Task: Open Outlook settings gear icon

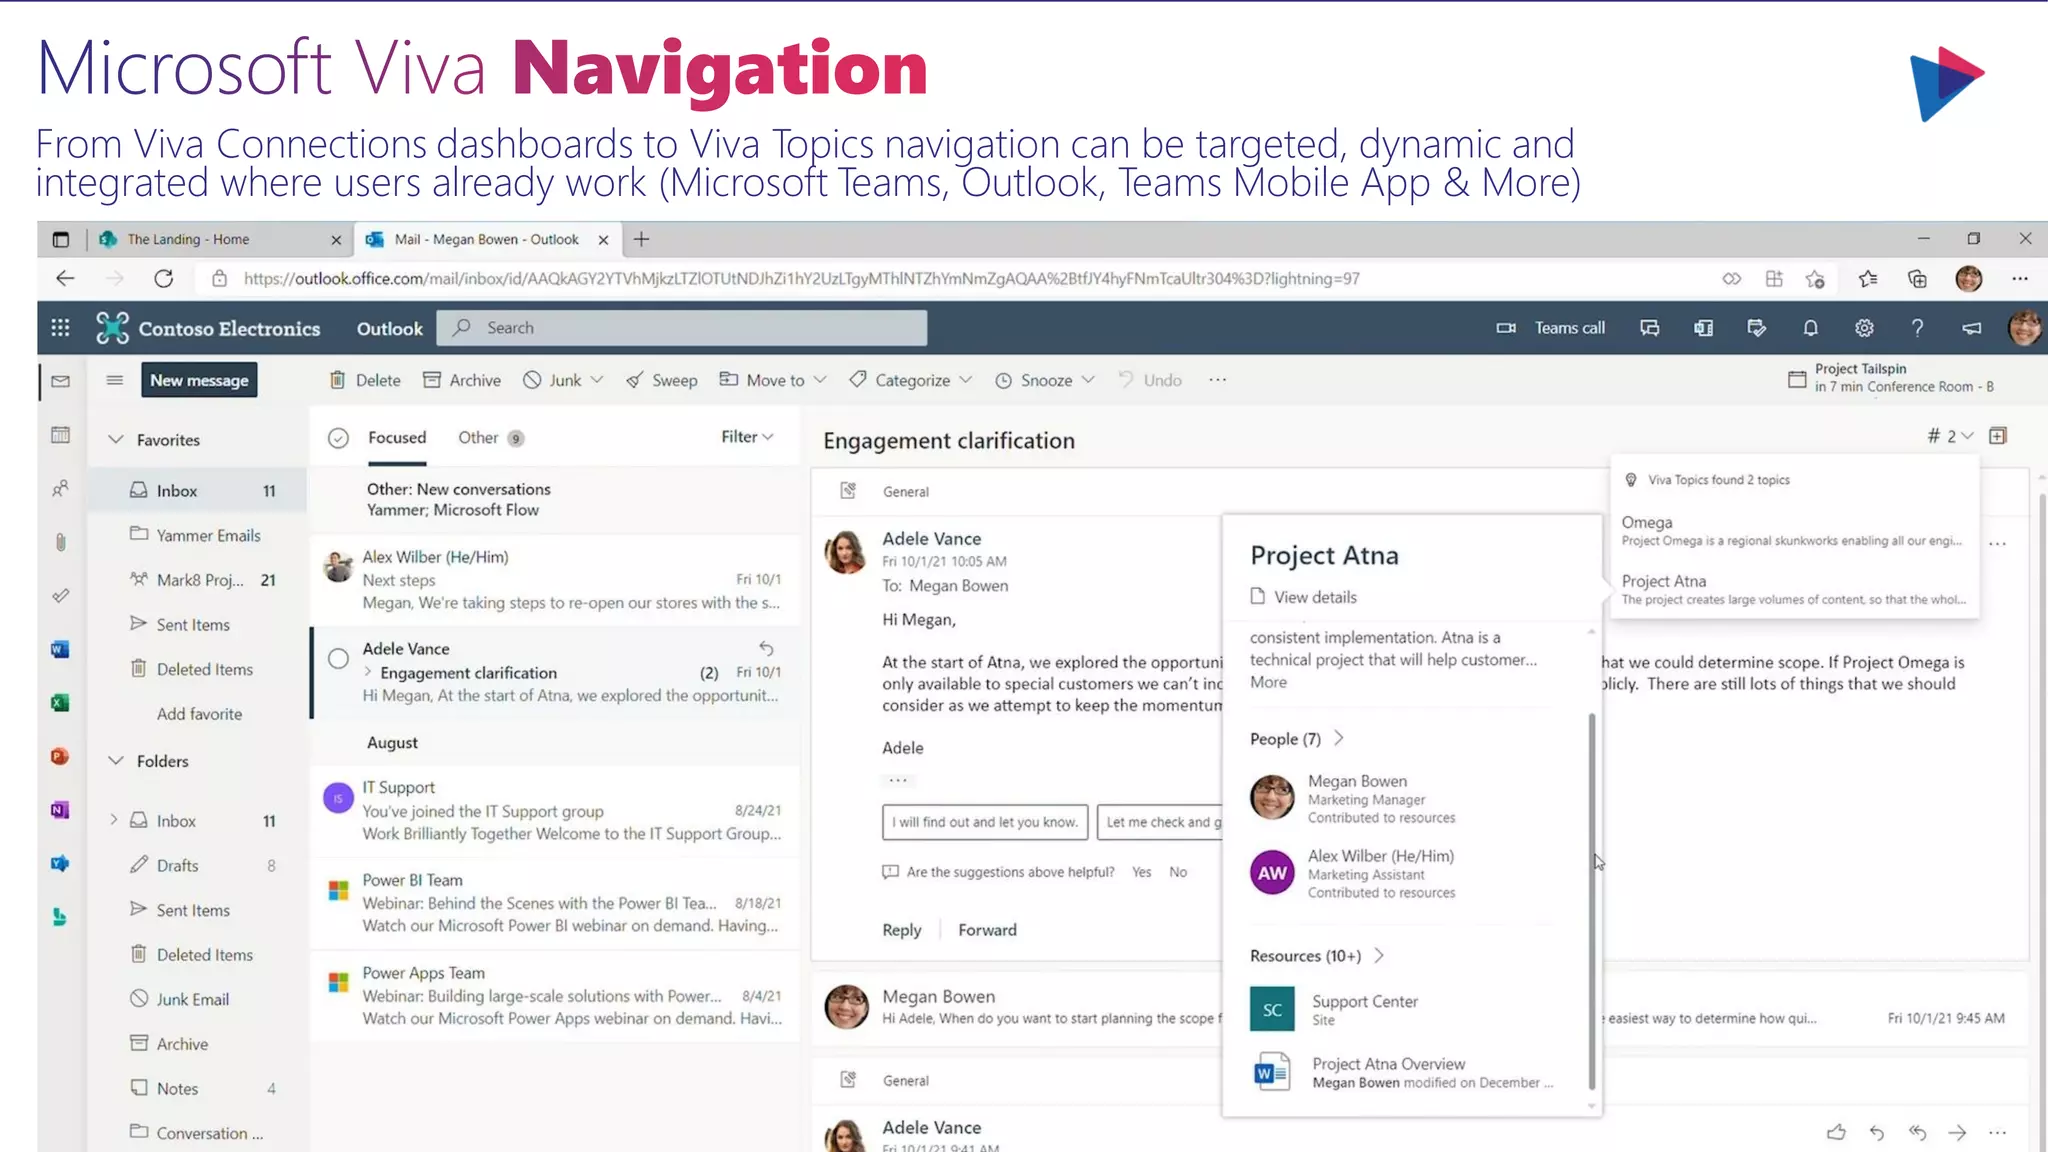Action: (1864, 328)
